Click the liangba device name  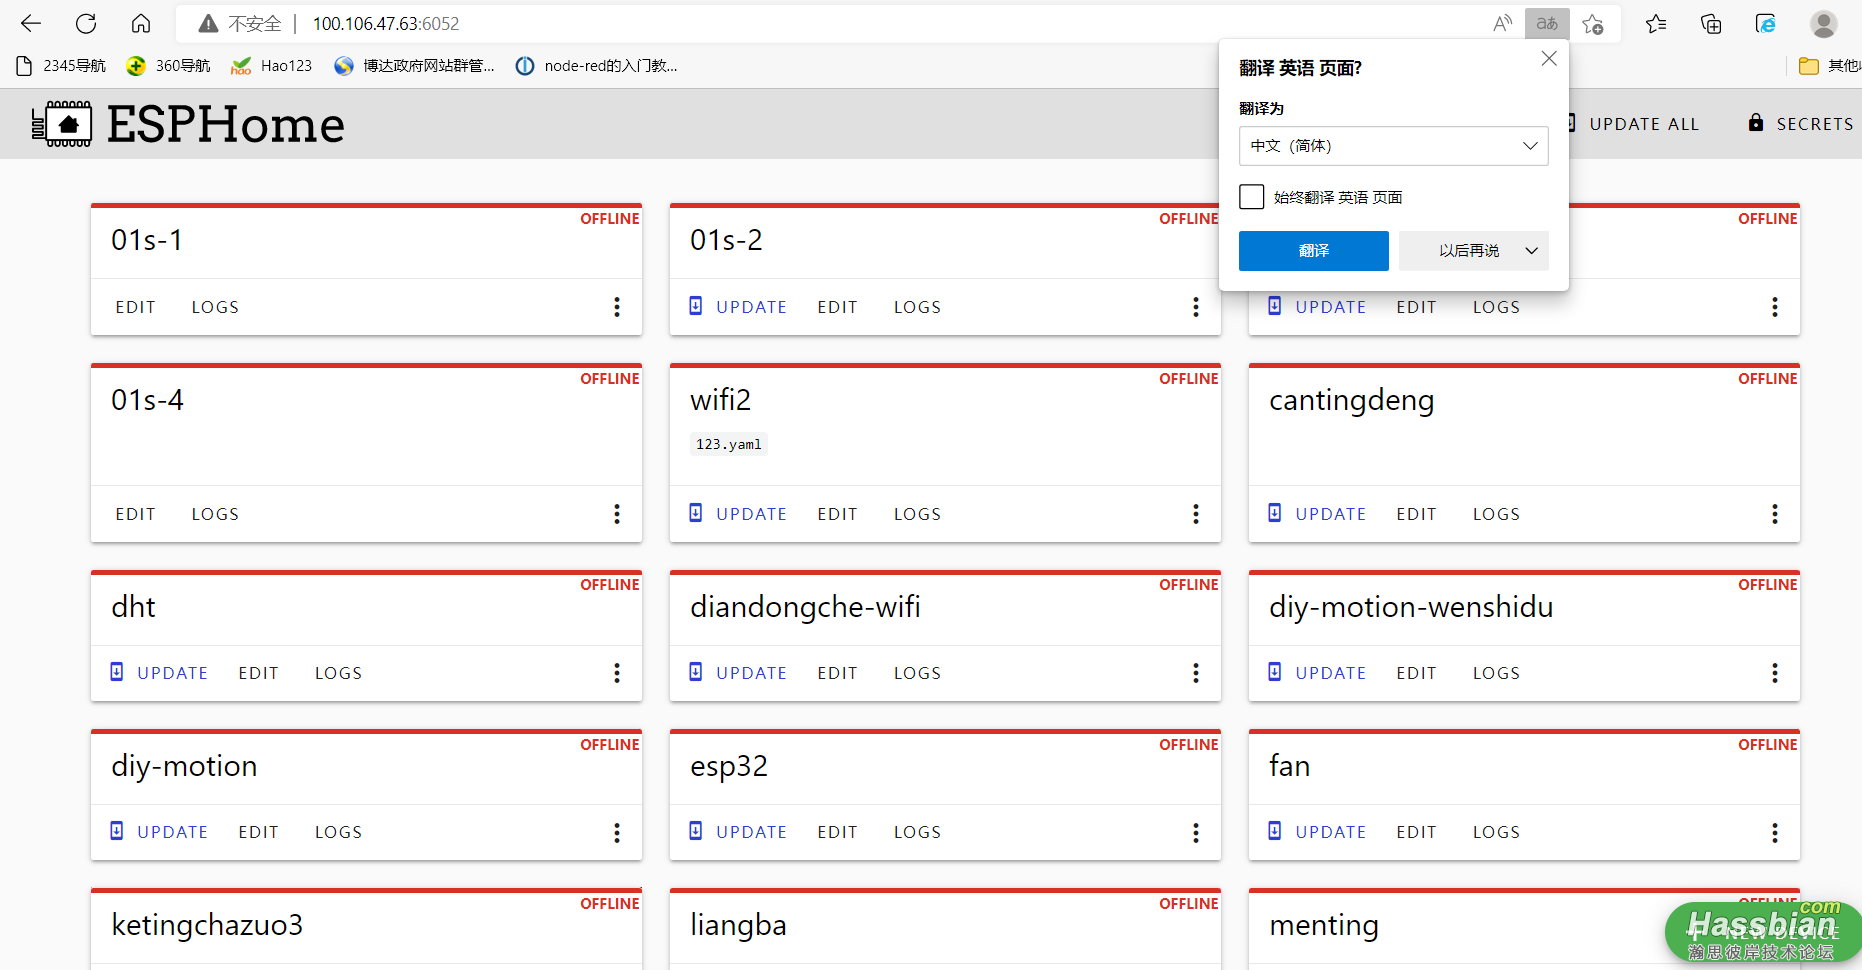tap(739, 925)
